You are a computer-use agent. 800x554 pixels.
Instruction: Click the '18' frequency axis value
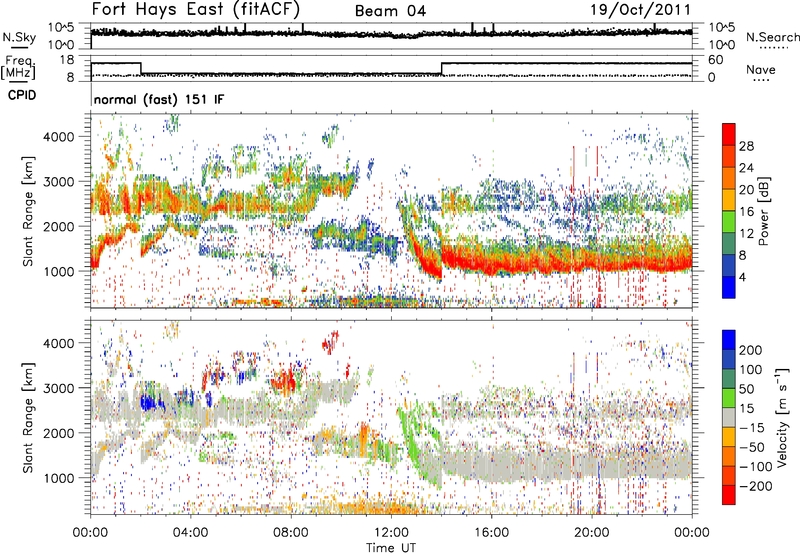point(67,60)
